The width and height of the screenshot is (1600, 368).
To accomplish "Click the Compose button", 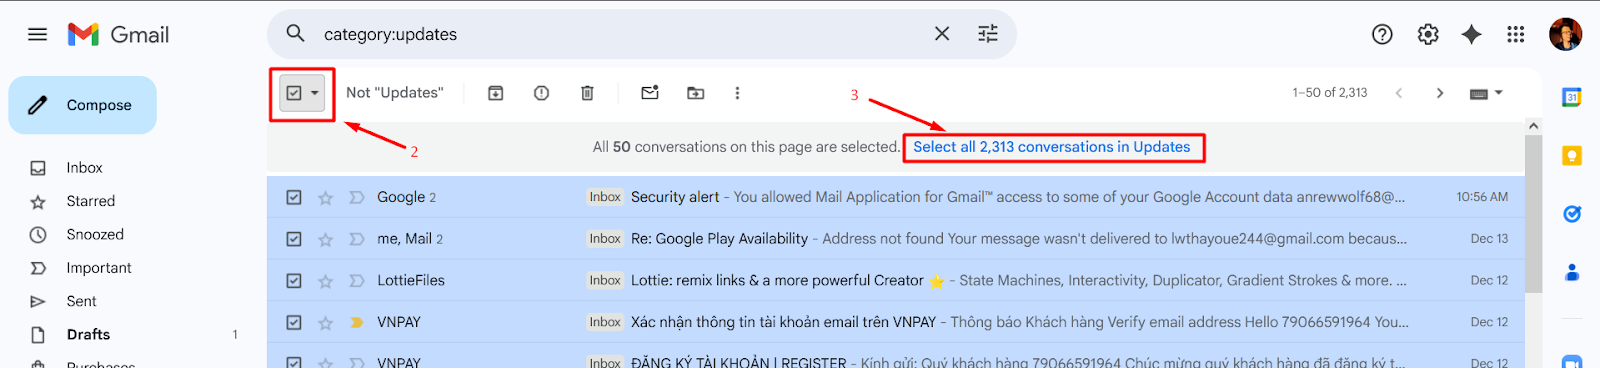I will pos(83,105).
